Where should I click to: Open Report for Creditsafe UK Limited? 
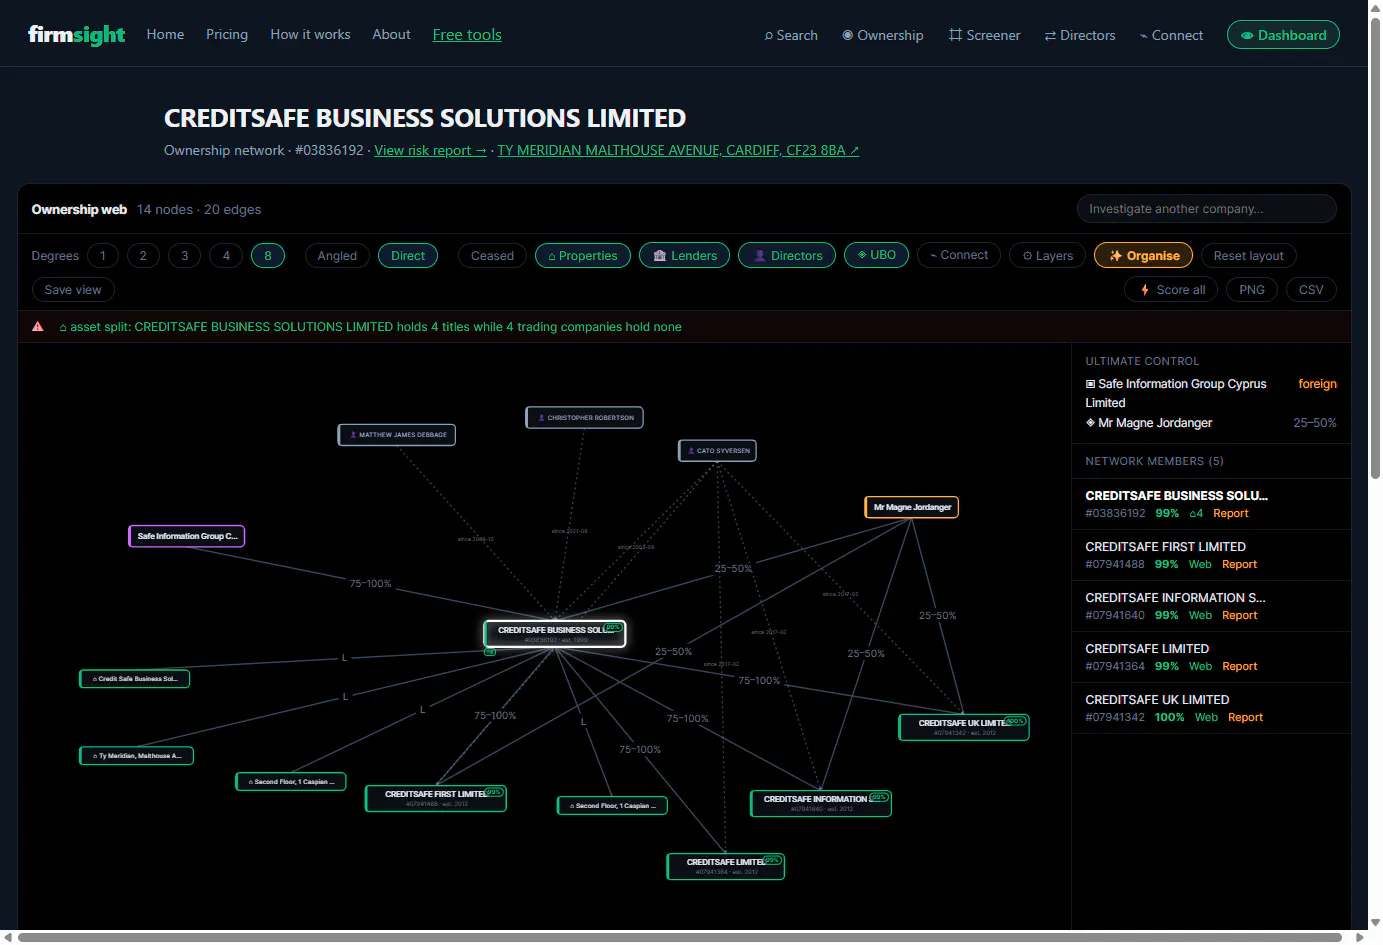[x=1246, y=718]
